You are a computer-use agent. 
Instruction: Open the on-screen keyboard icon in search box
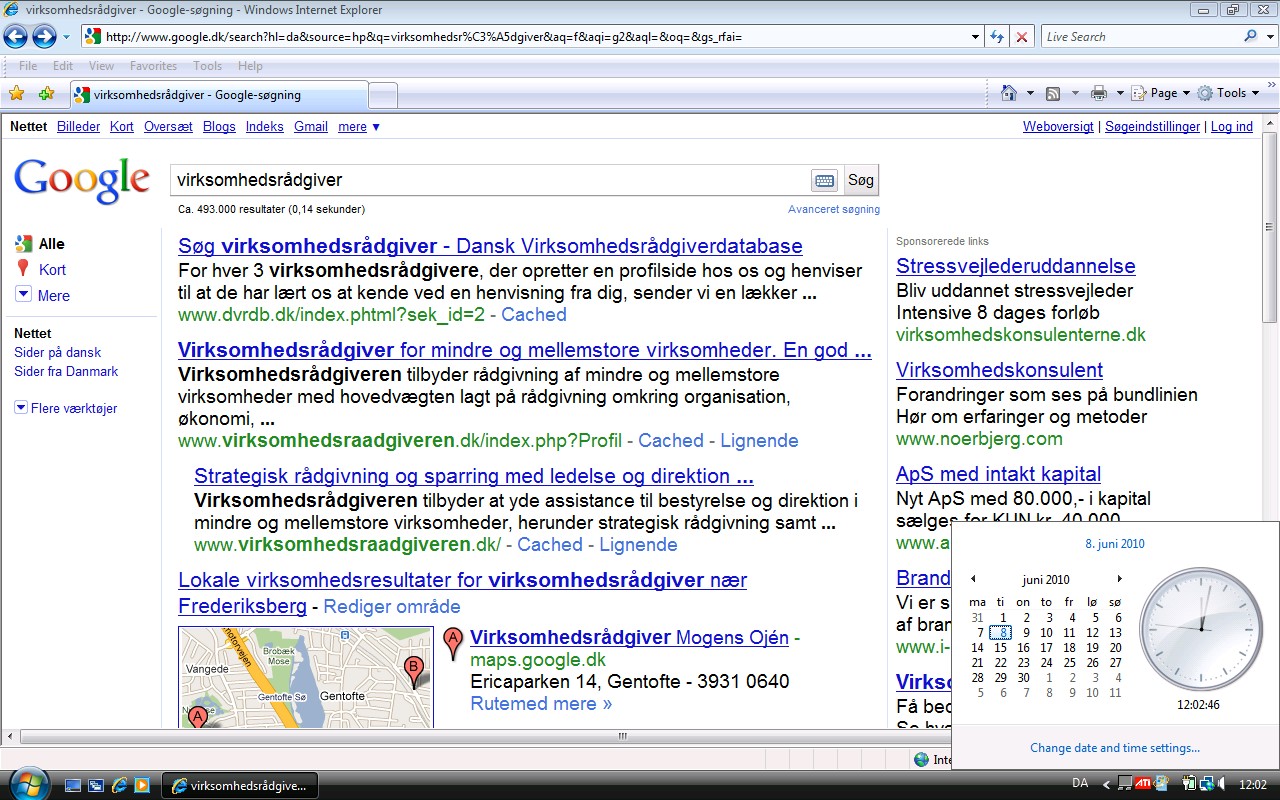(x=825, y=181)
